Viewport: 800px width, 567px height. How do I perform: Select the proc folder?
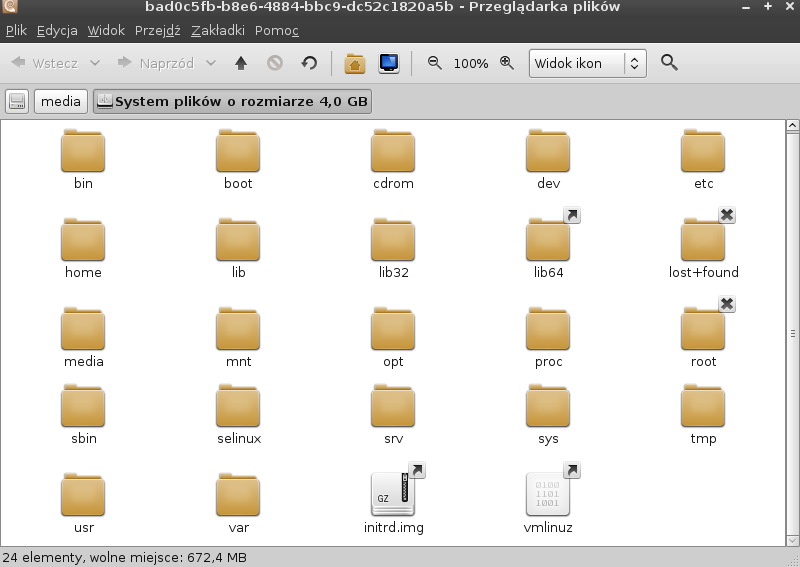point(548,337)
